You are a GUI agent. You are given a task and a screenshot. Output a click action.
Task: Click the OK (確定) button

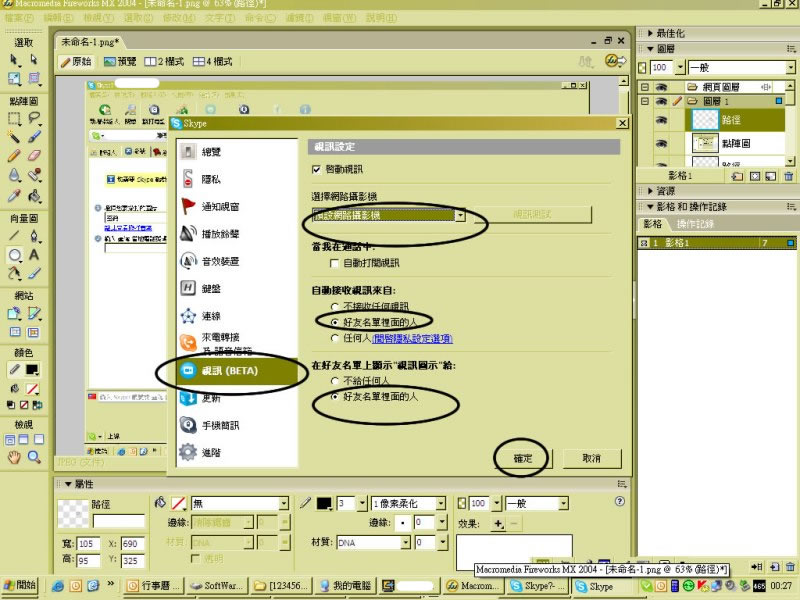(522, 458)
